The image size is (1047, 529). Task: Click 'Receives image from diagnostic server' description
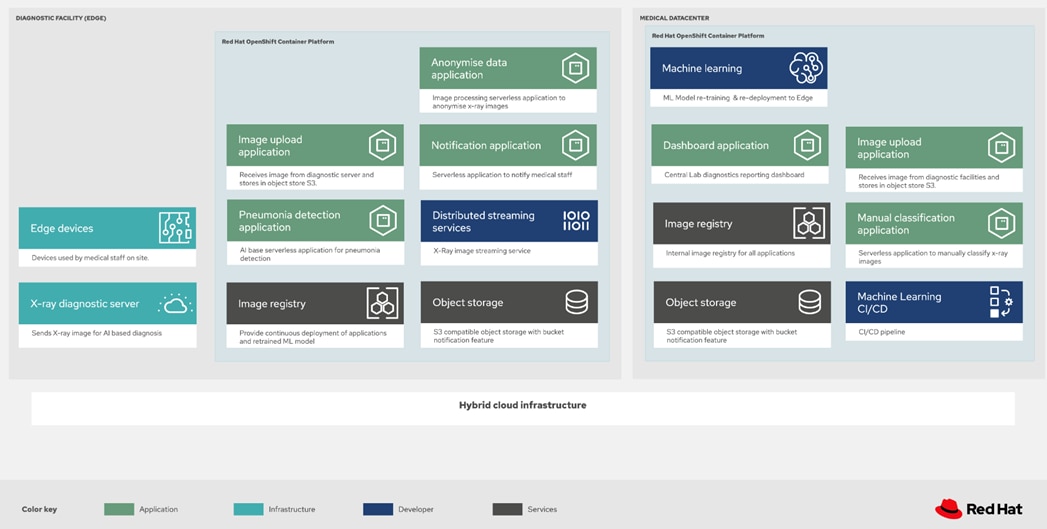pos(306,178)
